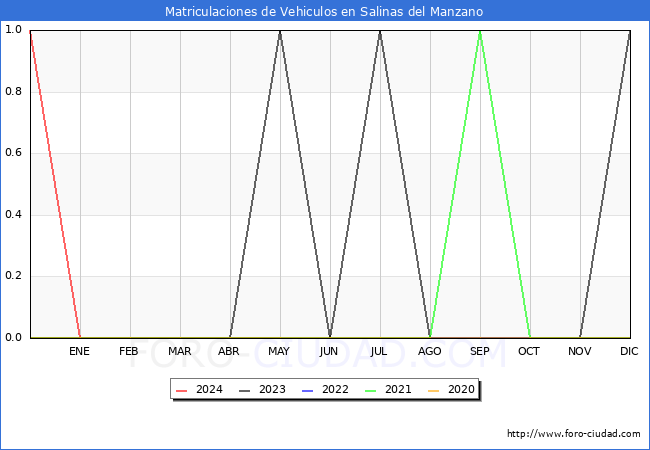This screenshot has width=650, height=450.
Task: Click the 2022 blue legend swatch
Action: tap(308, 391)
